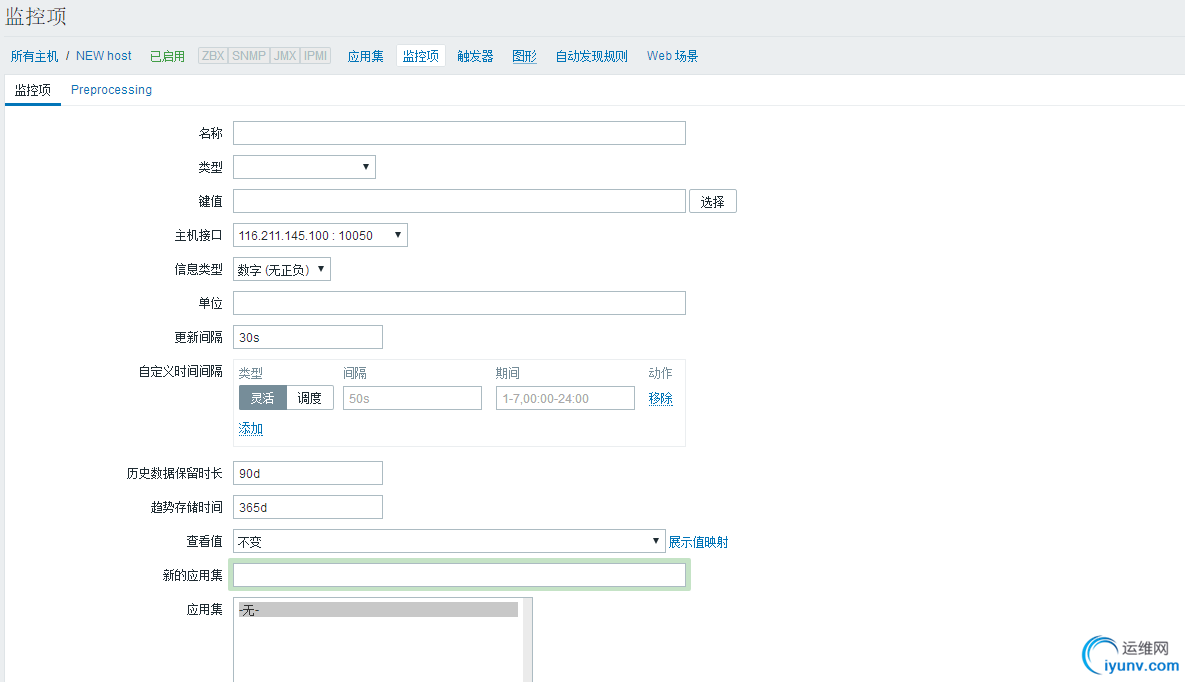
Task: Click the SNMP availability indicator
Action: 249,56
